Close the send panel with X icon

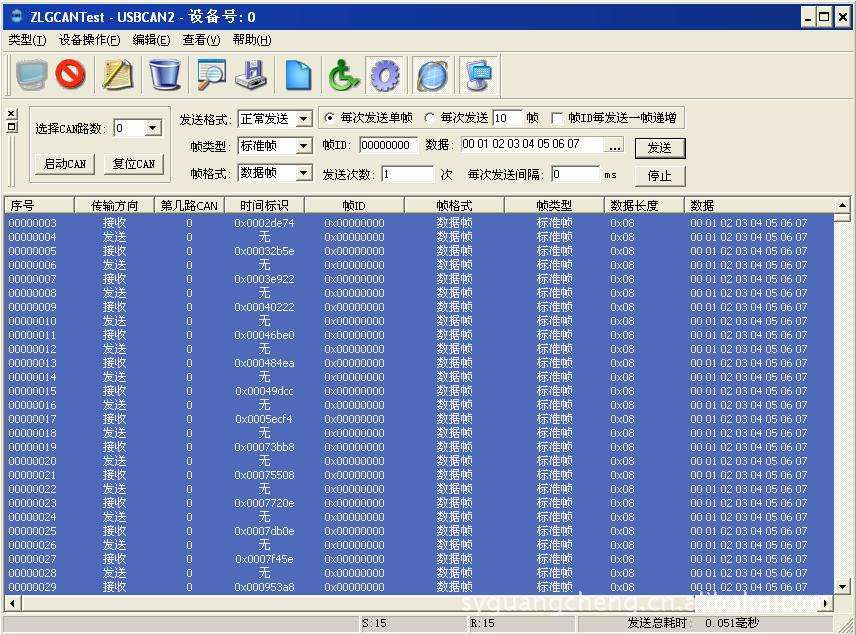click(x=11, y=113)
